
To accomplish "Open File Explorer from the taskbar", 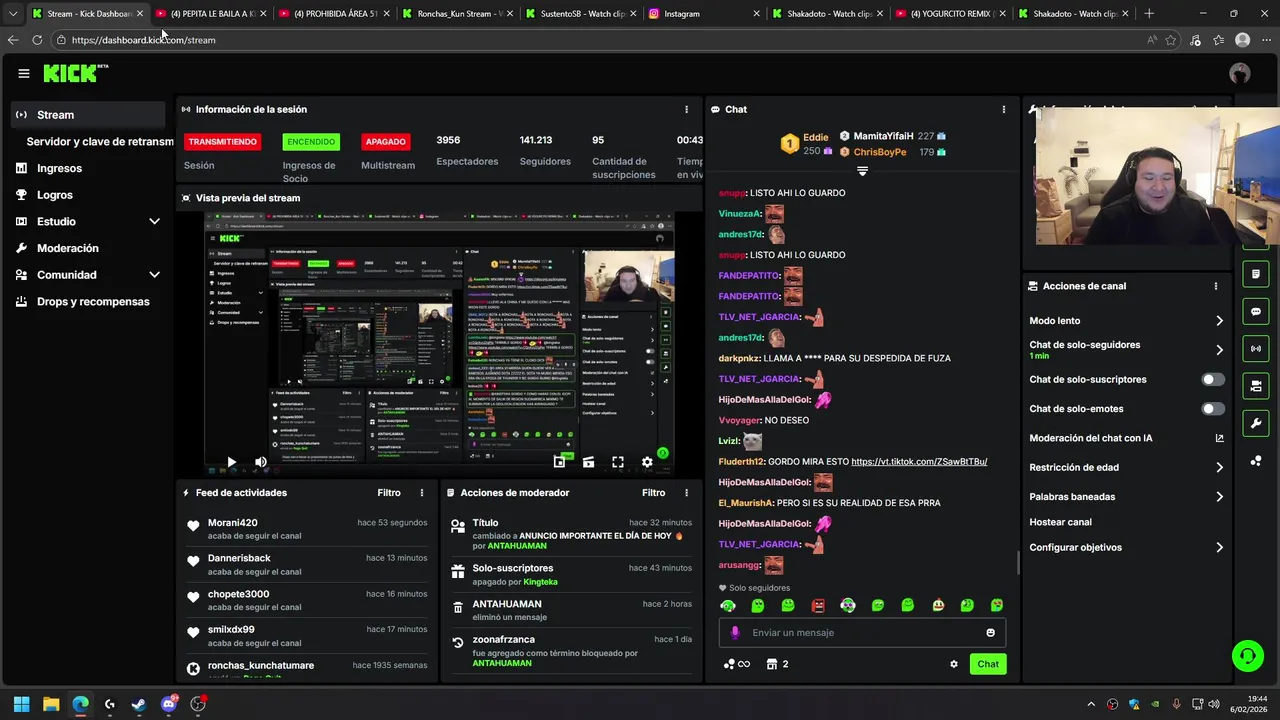I will pos(51,704).
